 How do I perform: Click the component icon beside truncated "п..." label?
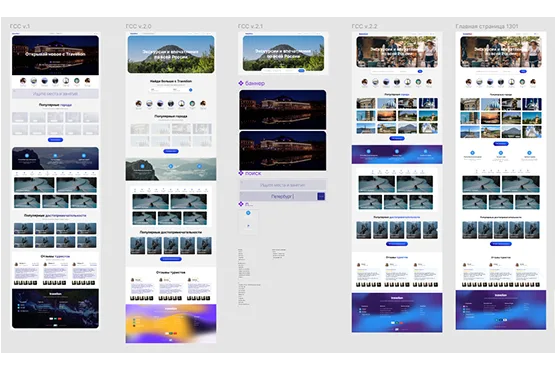point(241,204)
